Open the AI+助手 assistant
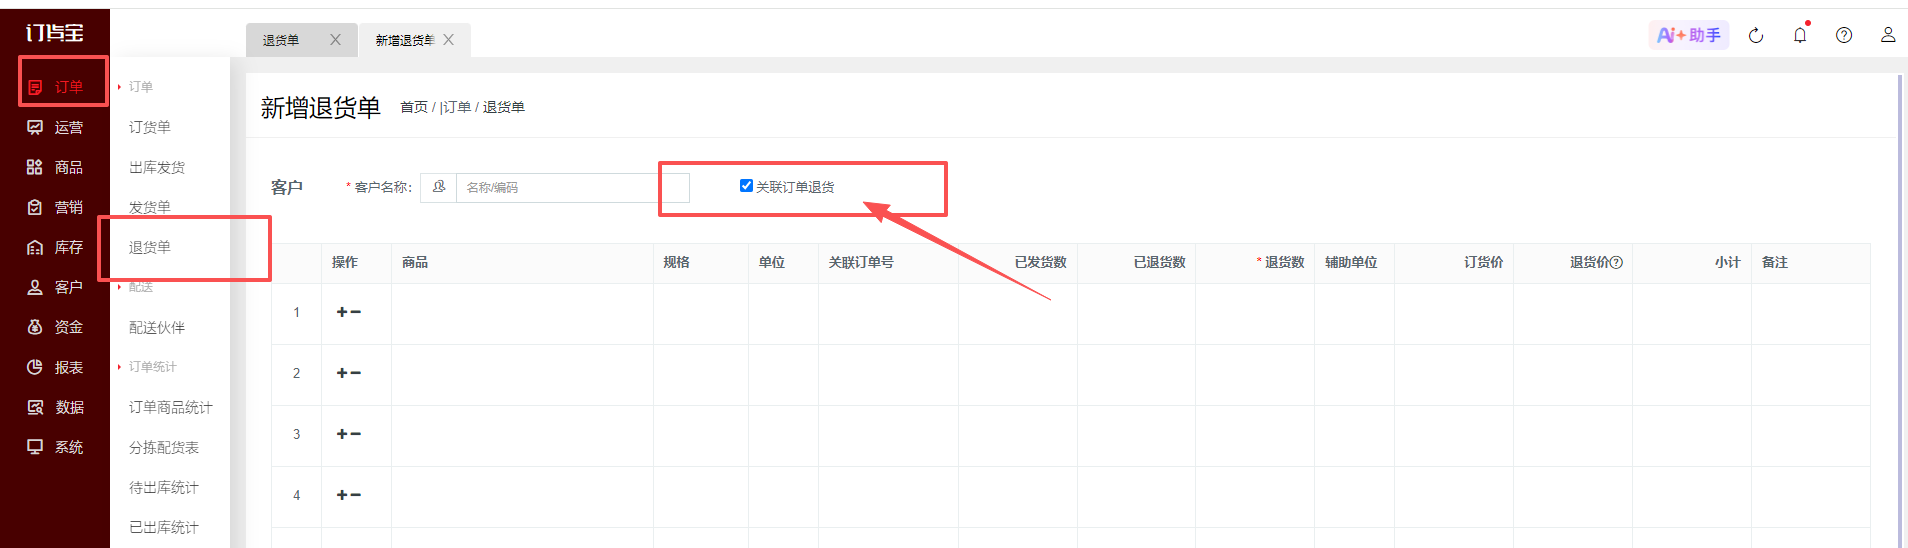 pyautogui.click(x=1688, y=35)
